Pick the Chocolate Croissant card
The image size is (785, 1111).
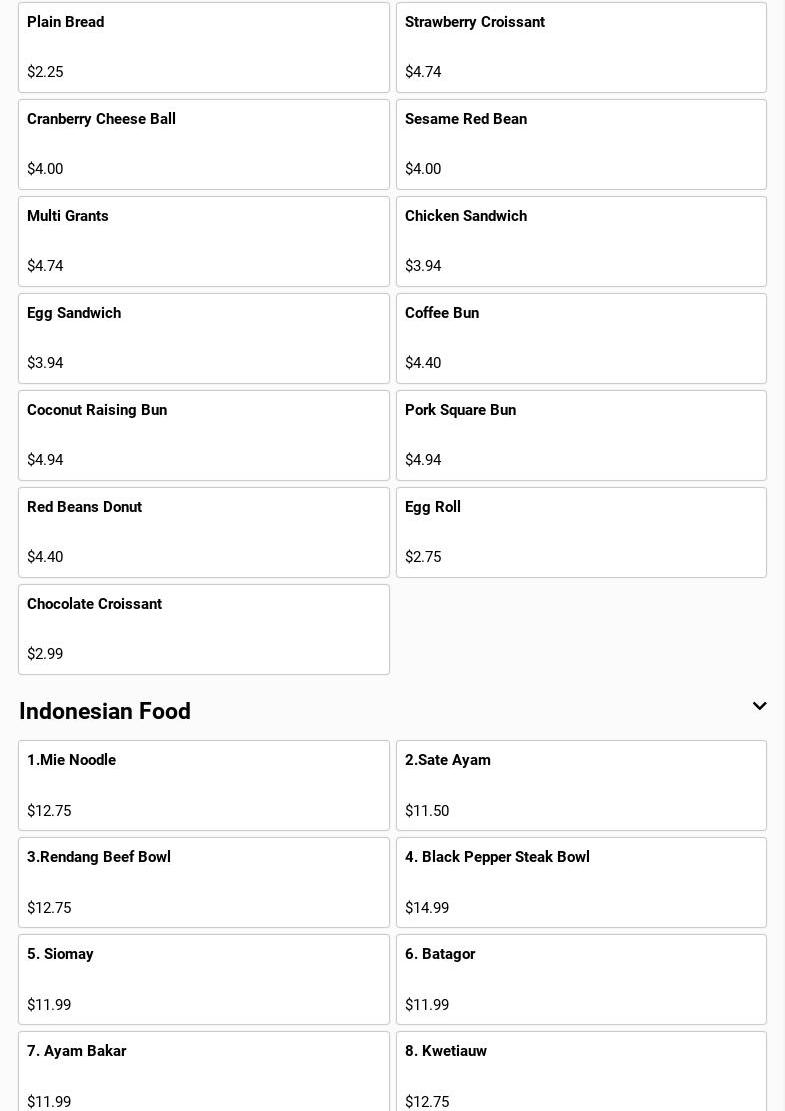click(x=203, y=629)
